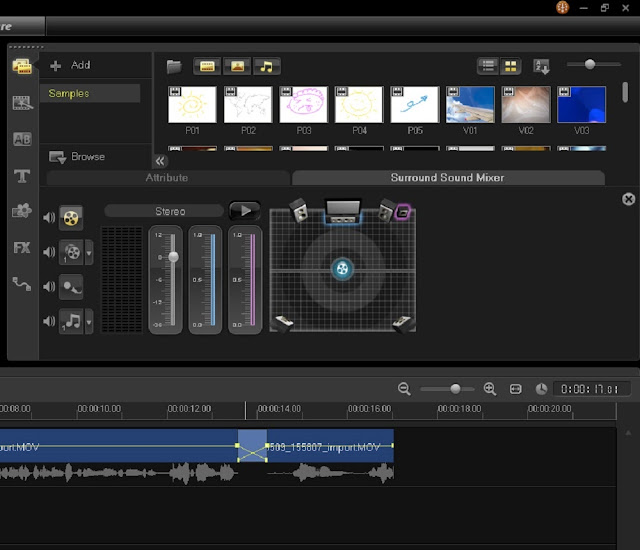Switch library to thumbnail view
This screenshot has height=550, width=640.
[511, 66]
